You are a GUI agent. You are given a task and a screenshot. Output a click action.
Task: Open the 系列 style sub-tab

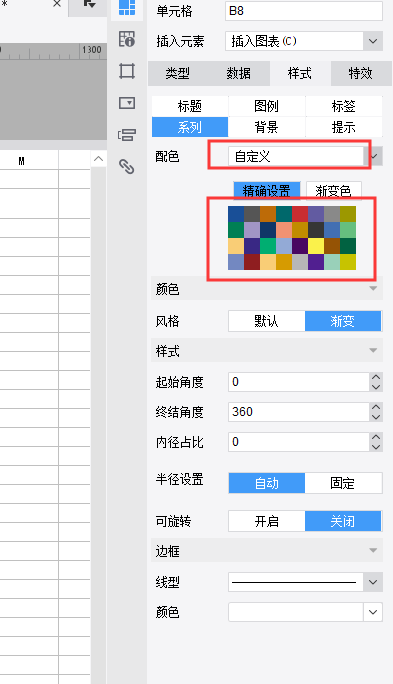[190, 127]
